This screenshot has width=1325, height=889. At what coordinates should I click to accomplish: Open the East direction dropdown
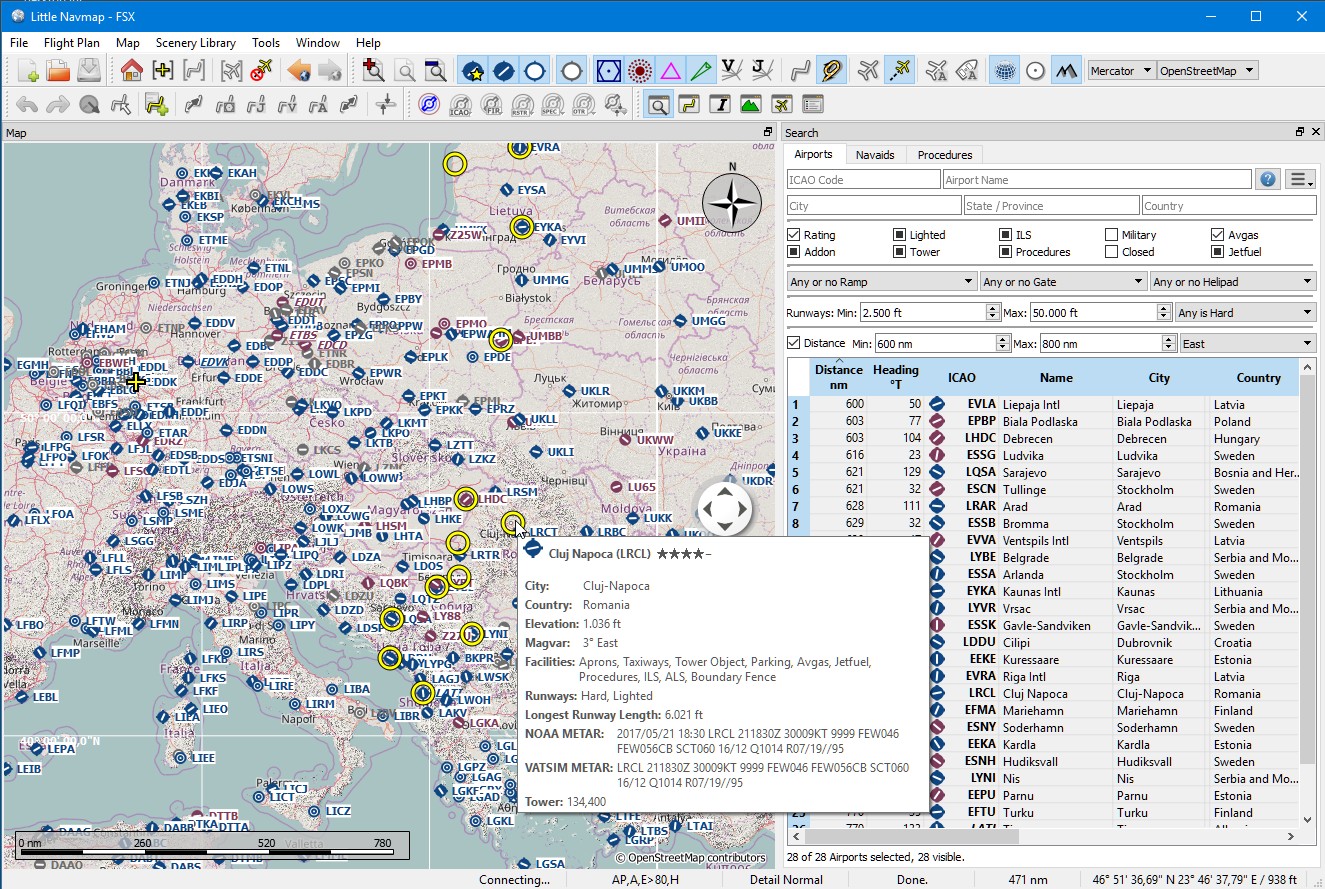1248,343
